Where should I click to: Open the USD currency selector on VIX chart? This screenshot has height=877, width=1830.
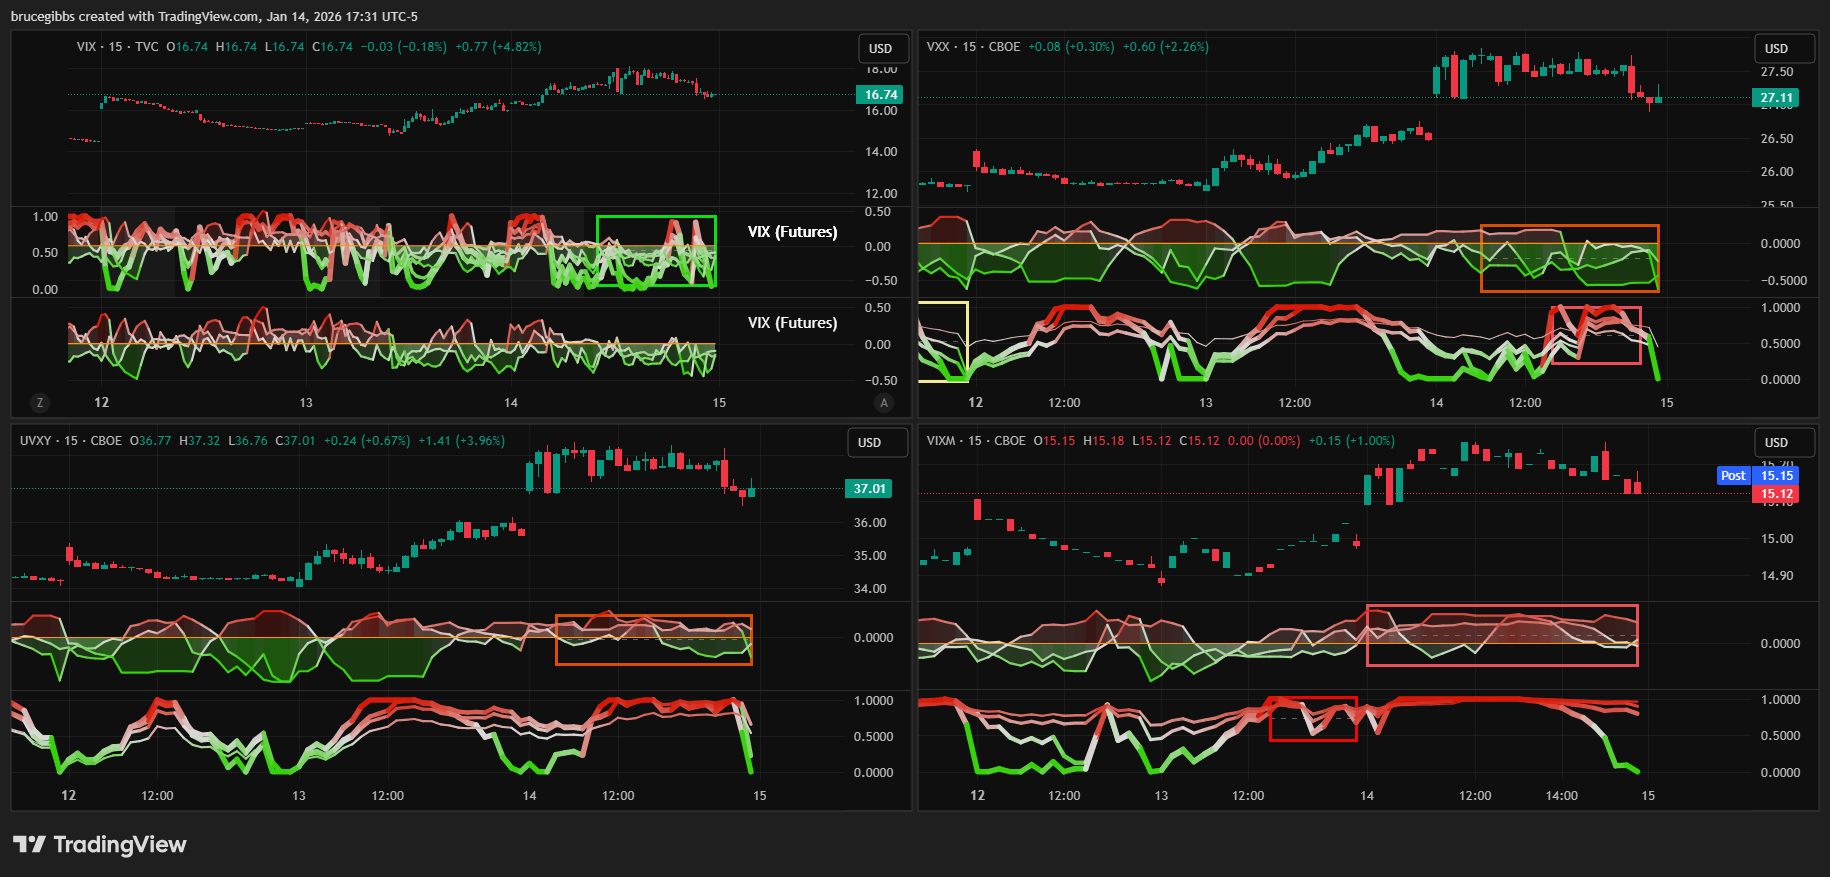click(x=881, y=49)
